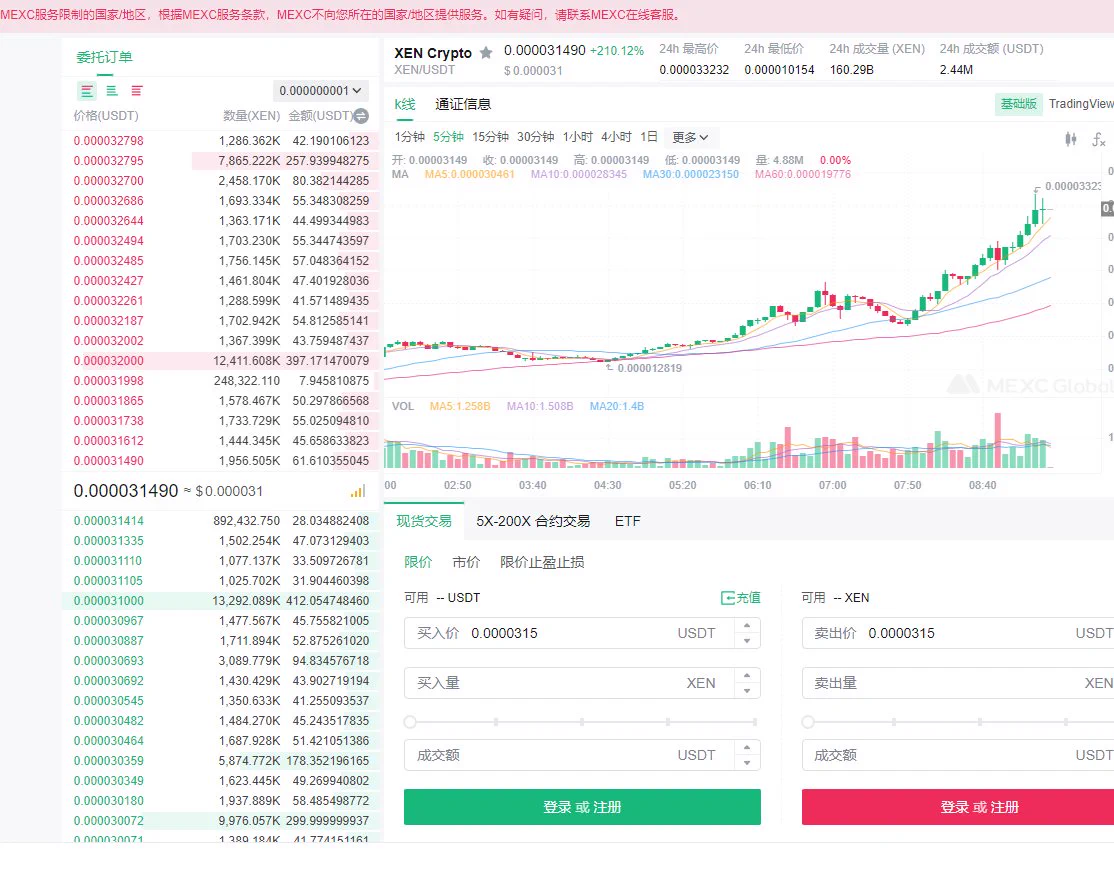Select buy order at price 0.000030072

(221, 821)
